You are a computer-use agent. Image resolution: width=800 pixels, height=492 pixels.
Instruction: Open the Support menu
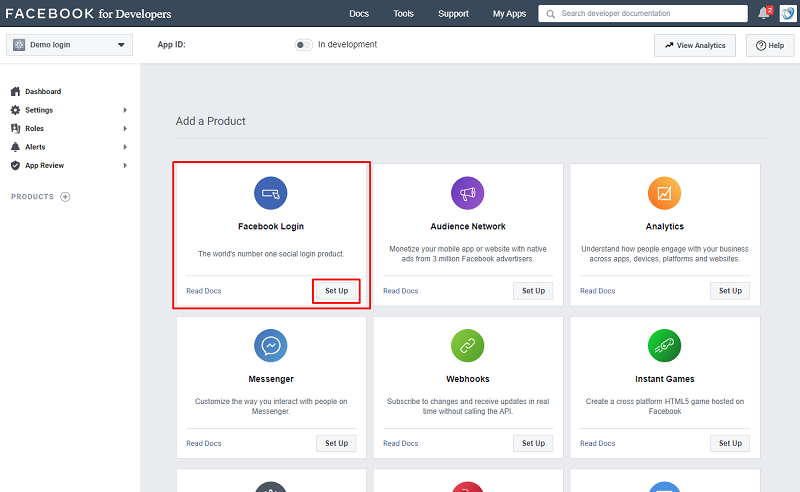453,14
